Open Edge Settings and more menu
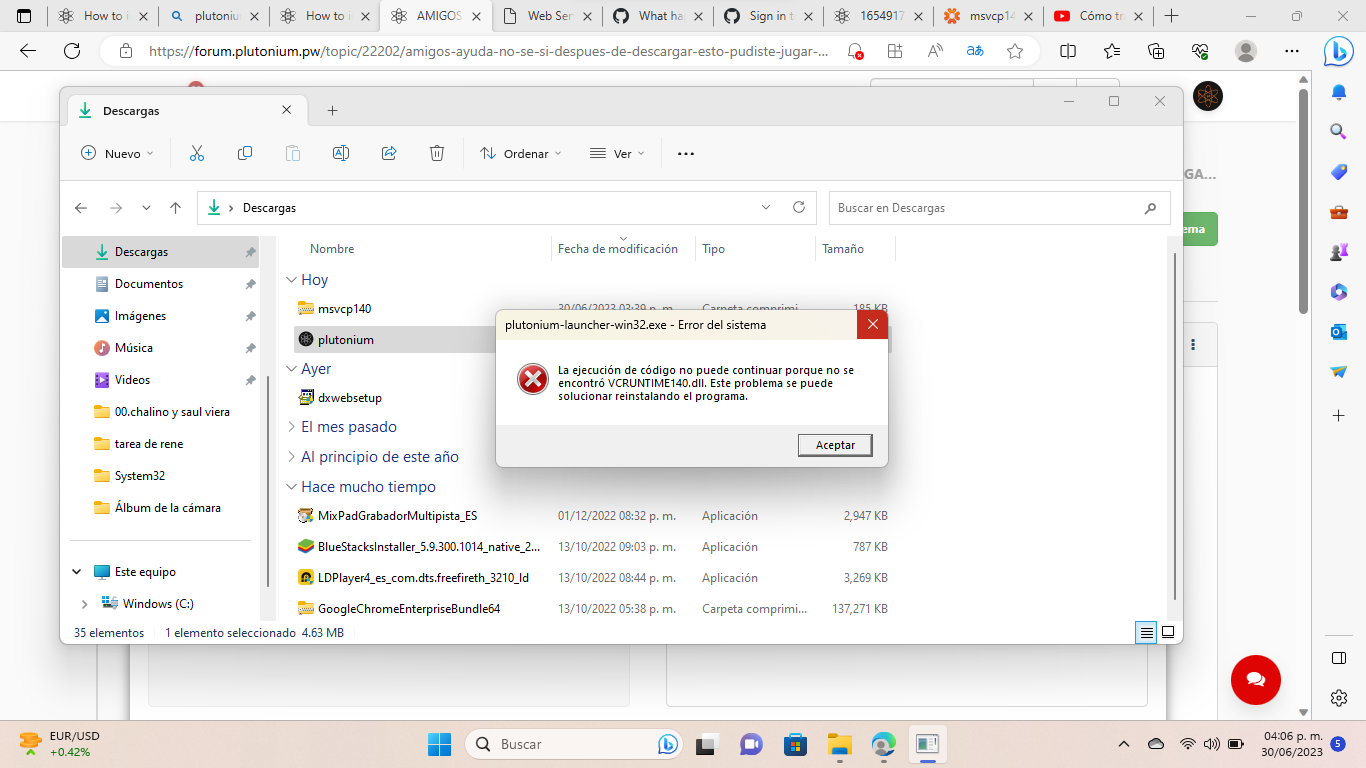This screenshot has width=1366, height=768. tap(1293, 51)
